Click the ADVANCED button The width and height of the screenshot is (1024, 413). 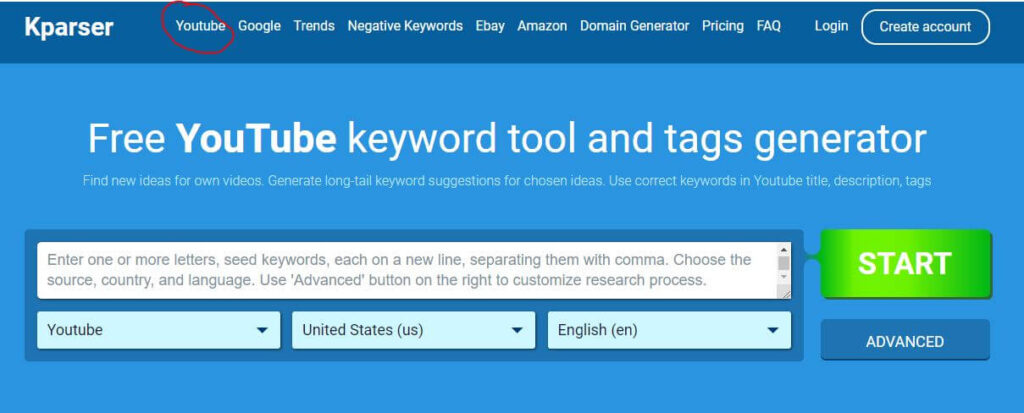(x=905, y=340)
